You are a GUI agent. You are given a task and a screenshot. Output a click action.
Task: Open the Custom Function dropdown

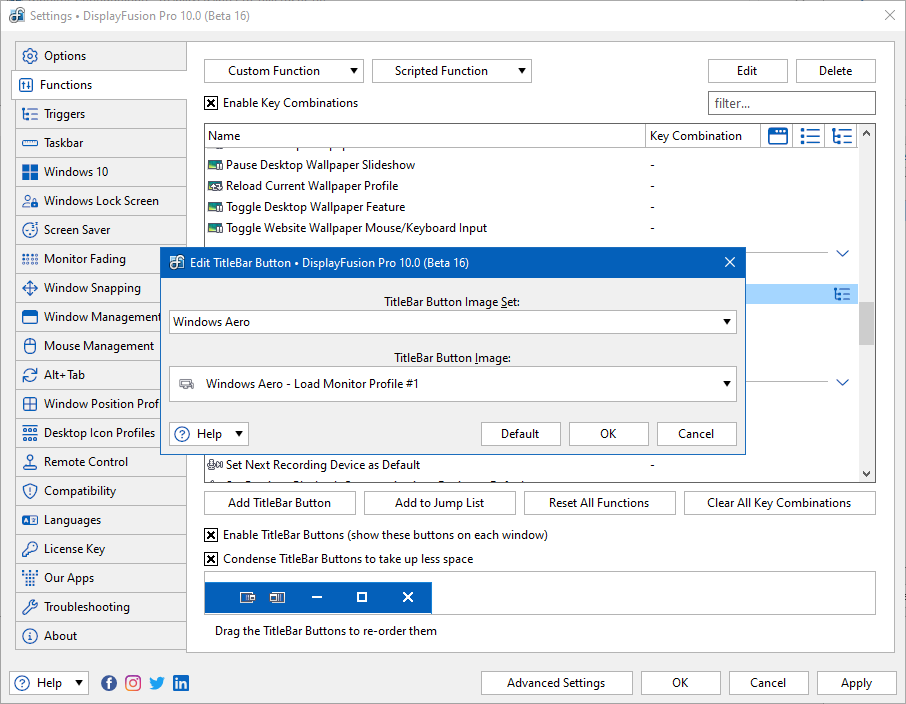point(284,71)
